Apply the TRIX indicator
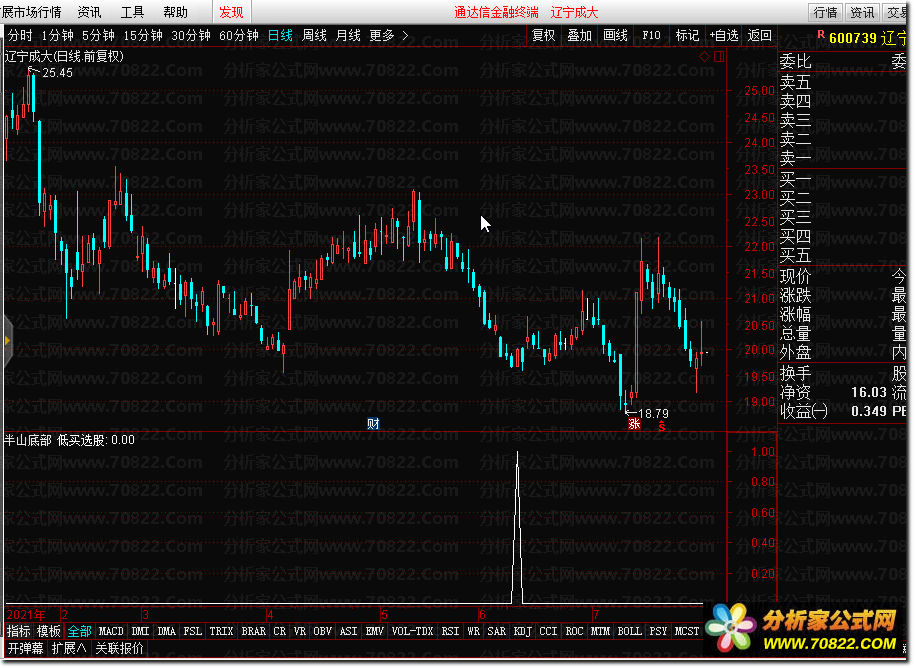This screenshot has width=915, height=668. (x=222, y=631)
